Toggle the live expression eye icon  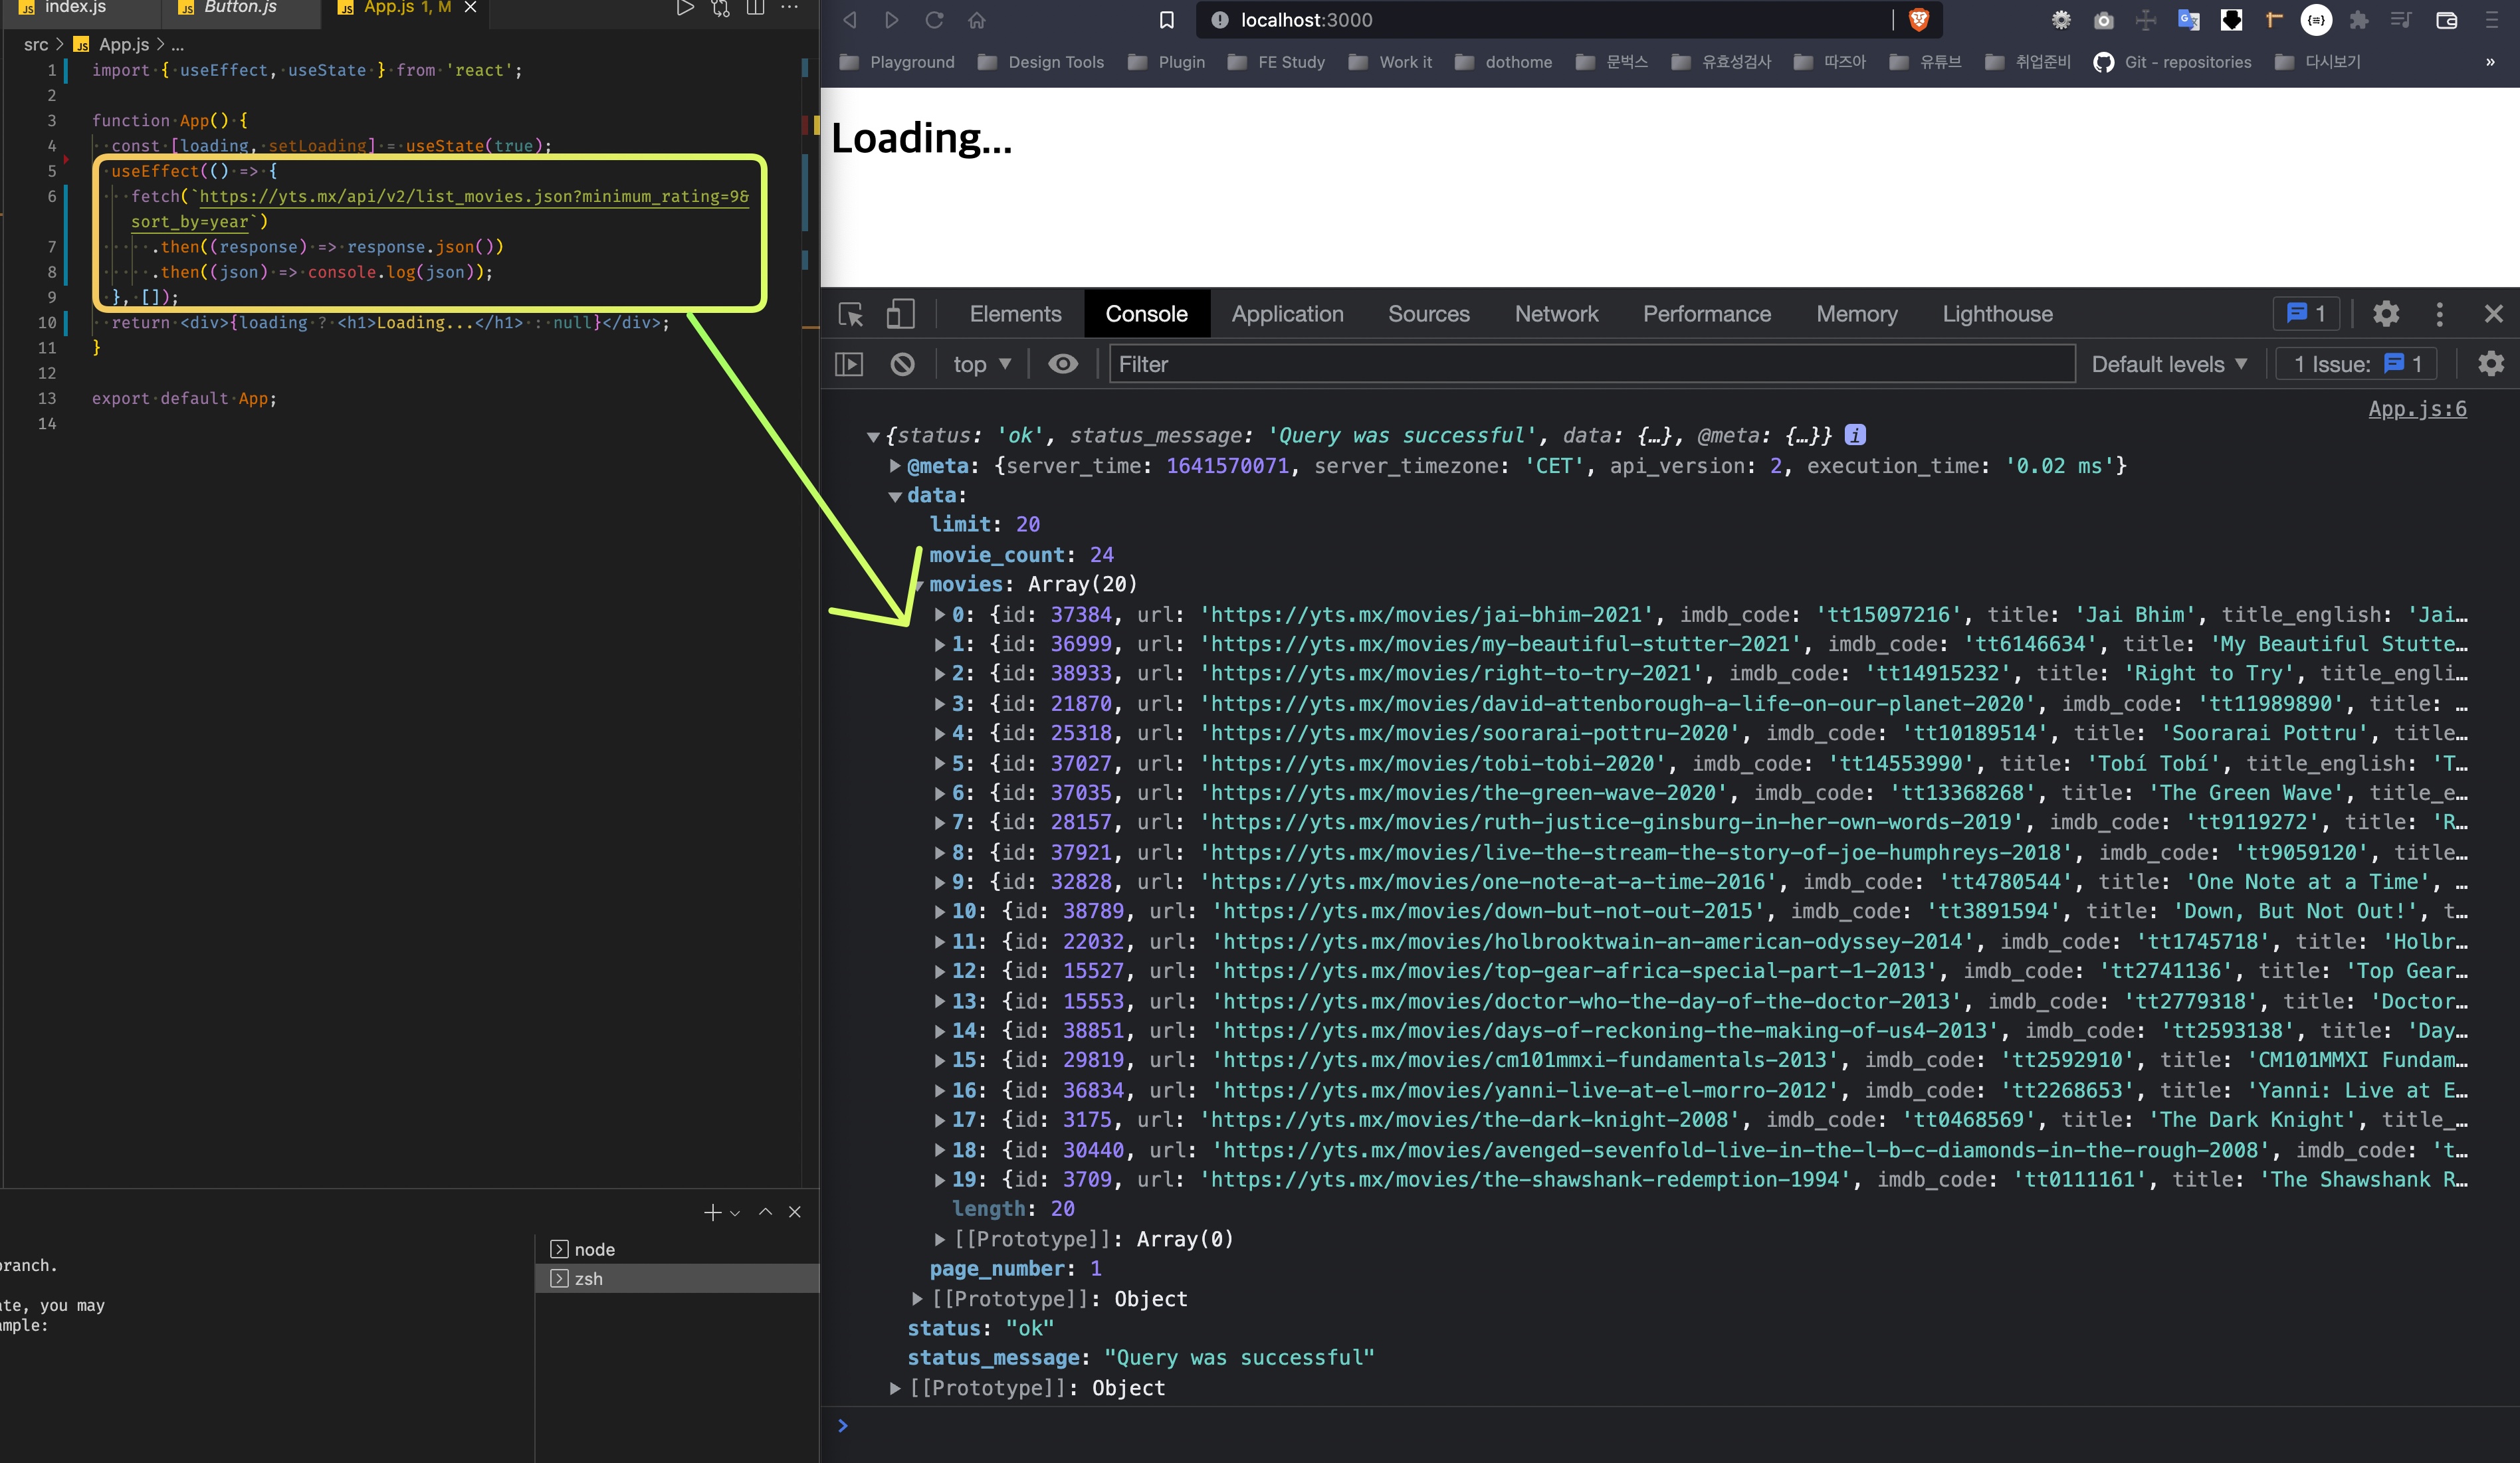click(x=1063, y=365)
